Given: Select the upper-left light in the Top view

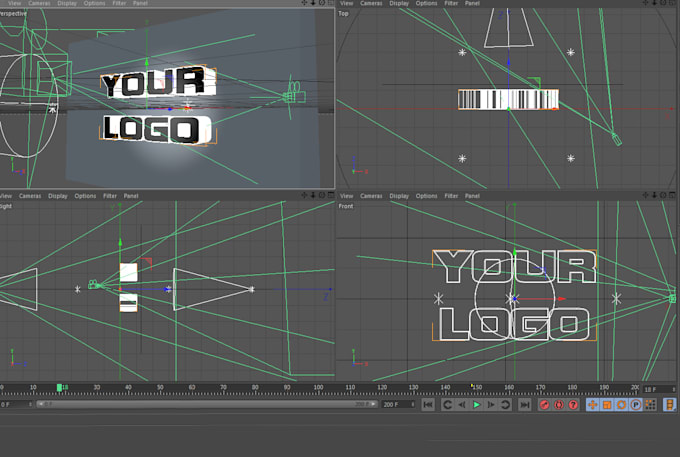Looking at the screenshot, I should (462, 52).
